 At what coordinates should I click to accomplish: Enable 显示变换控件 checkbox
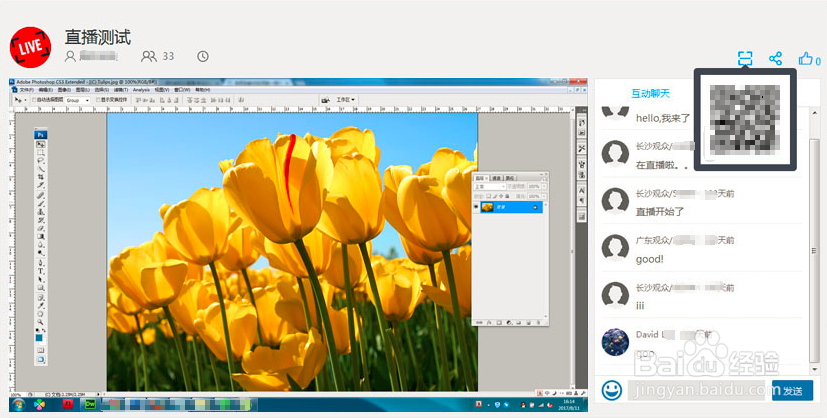coord(98,100)
